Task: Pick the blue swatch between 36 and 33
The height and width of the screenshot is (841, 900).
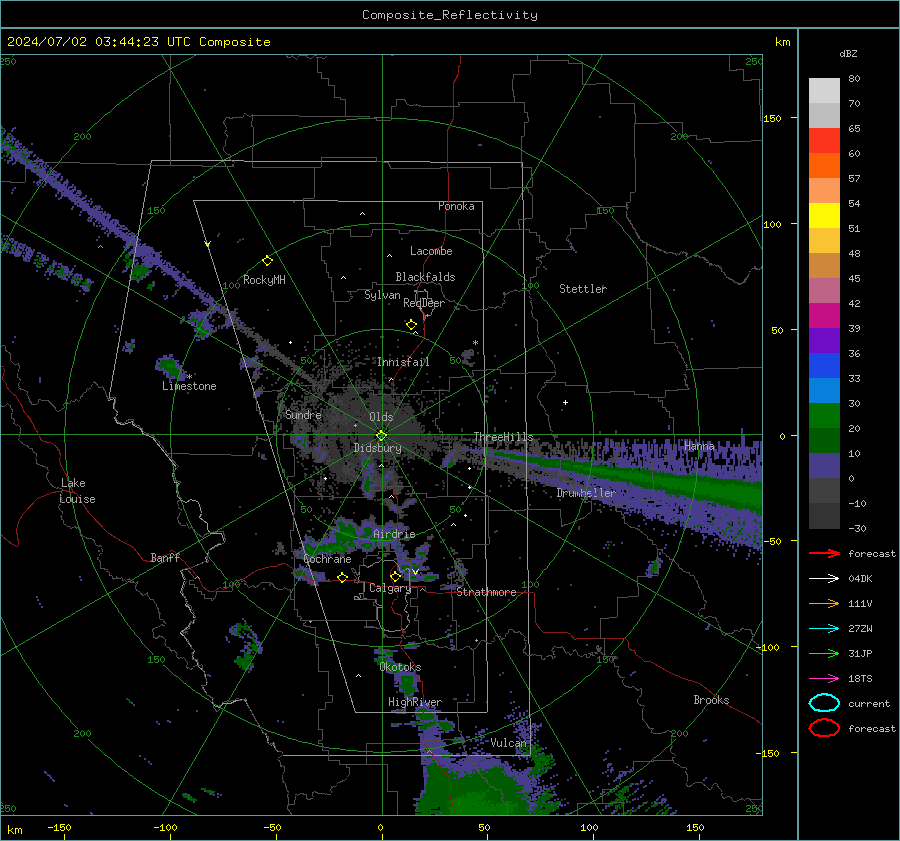Action: pos(824,366)
